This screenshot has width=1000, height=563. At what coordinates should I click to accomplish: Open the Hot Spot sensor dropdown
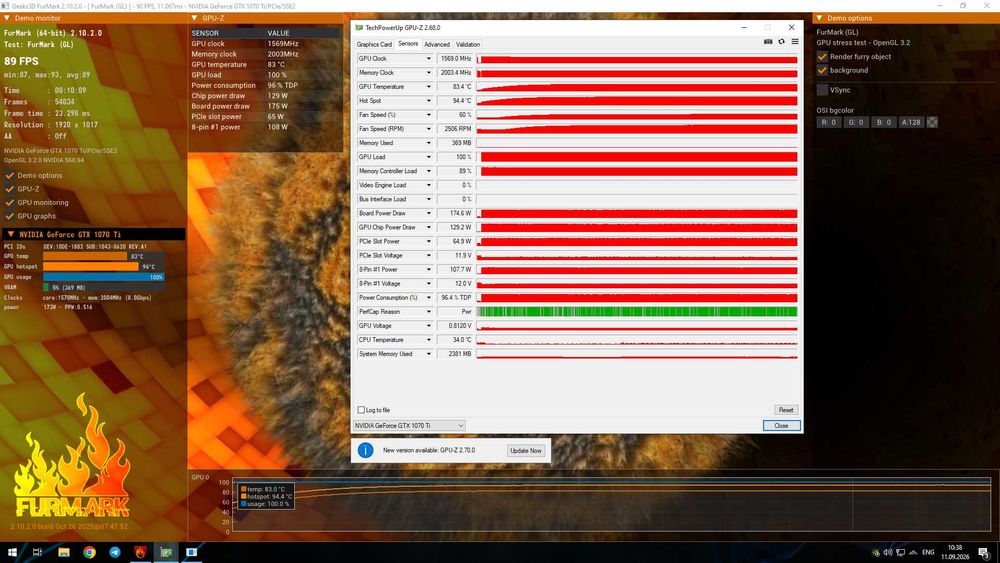pyautogui.click(x=429, y=101)
